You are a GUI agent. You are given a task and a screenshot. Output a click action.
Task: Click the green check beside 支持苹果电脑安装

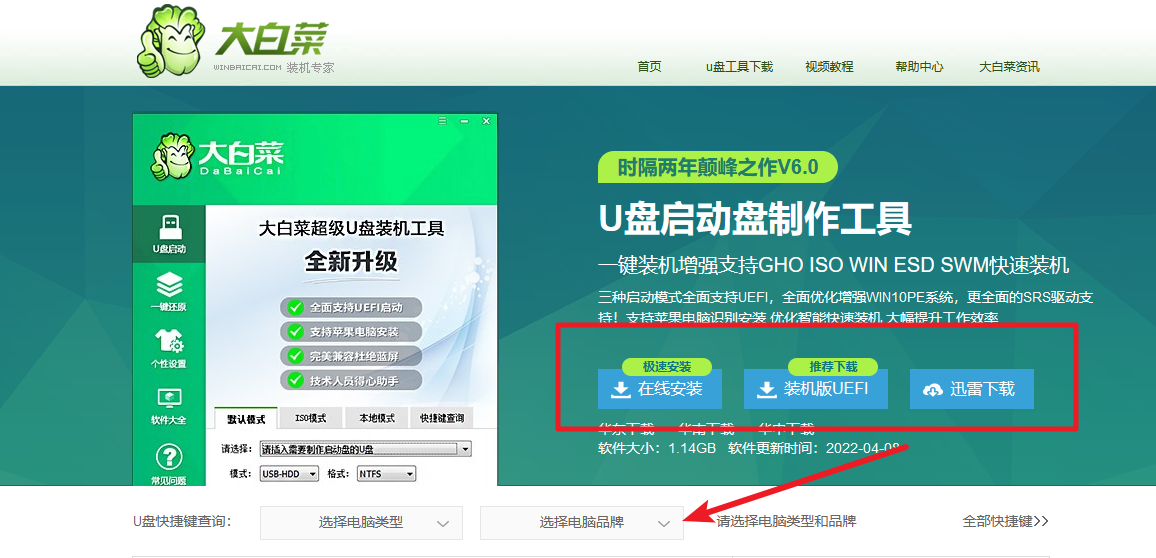296,331
